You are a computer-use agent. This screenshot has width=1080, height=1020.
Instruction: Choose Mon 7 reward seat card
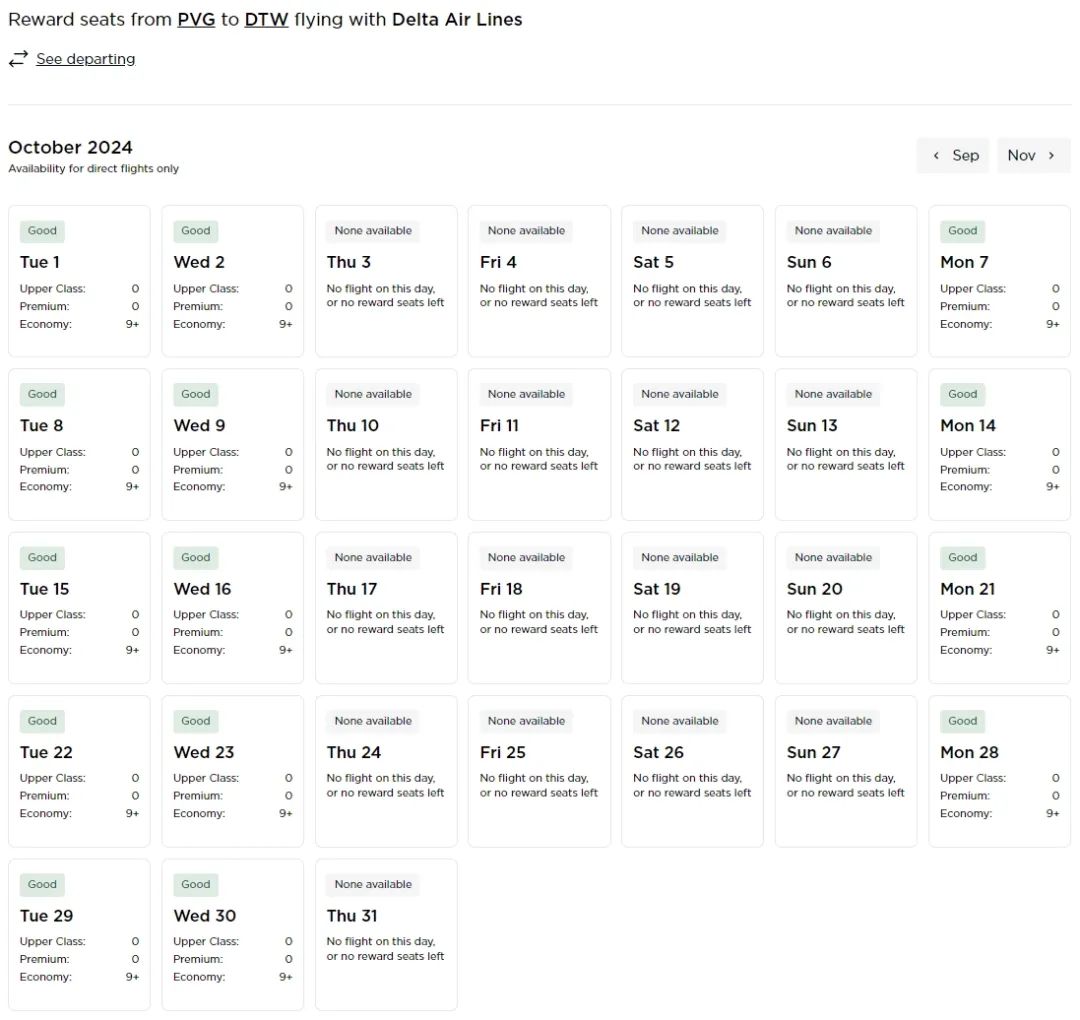(999, 281)
